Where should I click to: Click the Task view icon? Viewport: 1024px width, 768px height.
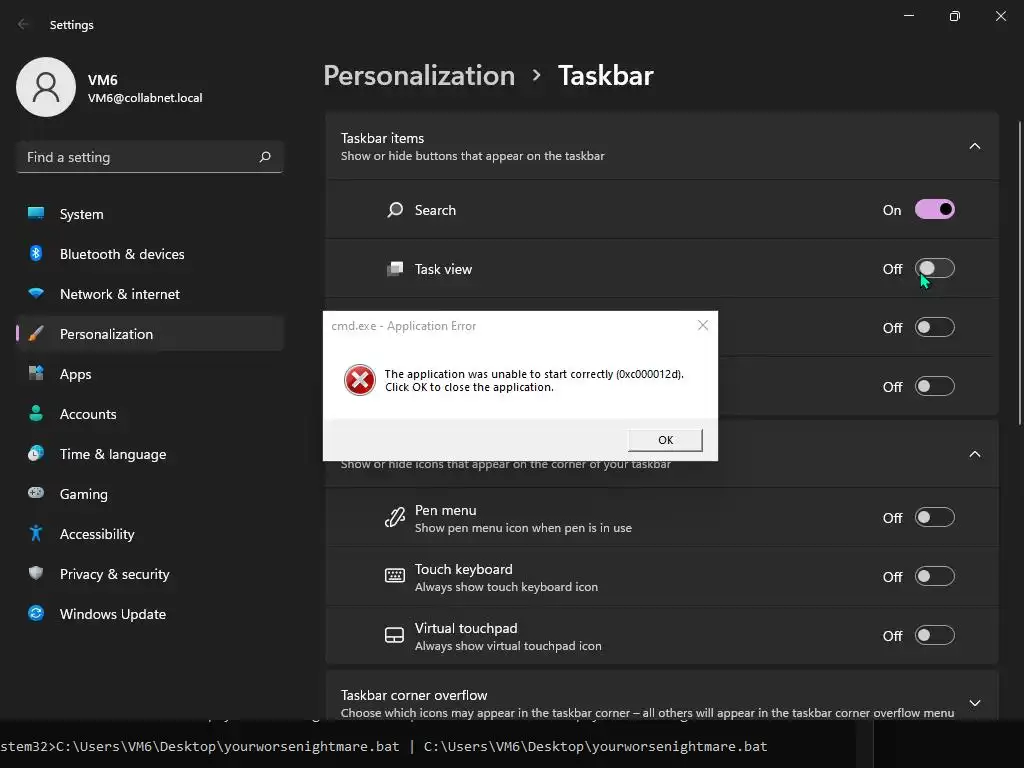395,268
